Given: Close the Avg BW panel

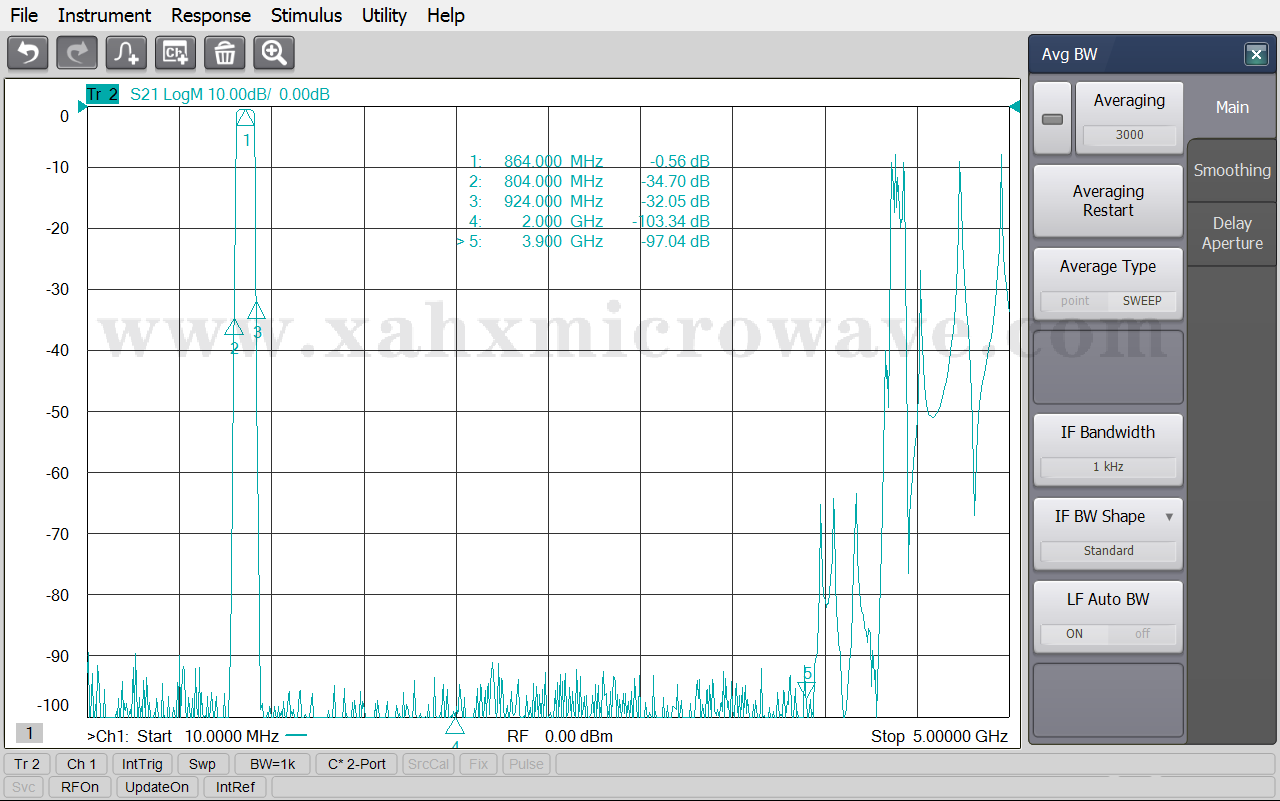Looking at the screenshot, I should pos(1257,54).
